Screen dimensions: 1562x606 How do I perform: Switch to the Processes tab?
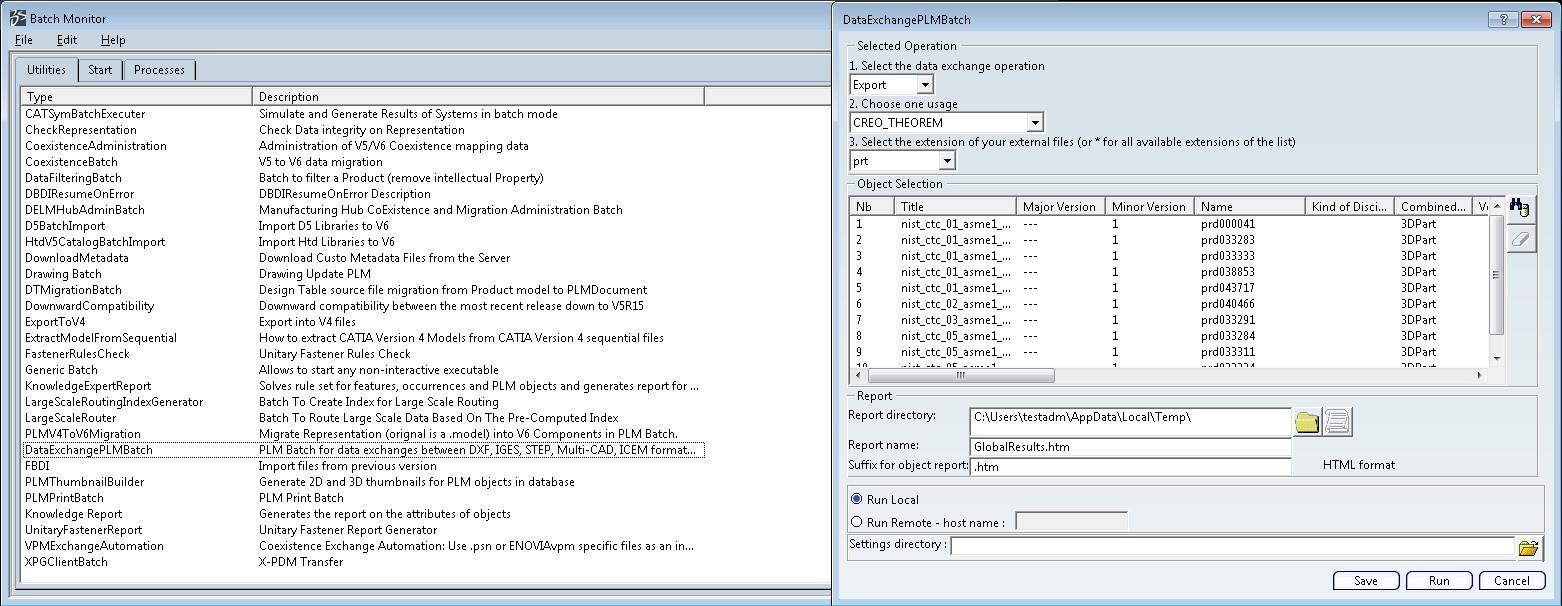tap(159, 70)
